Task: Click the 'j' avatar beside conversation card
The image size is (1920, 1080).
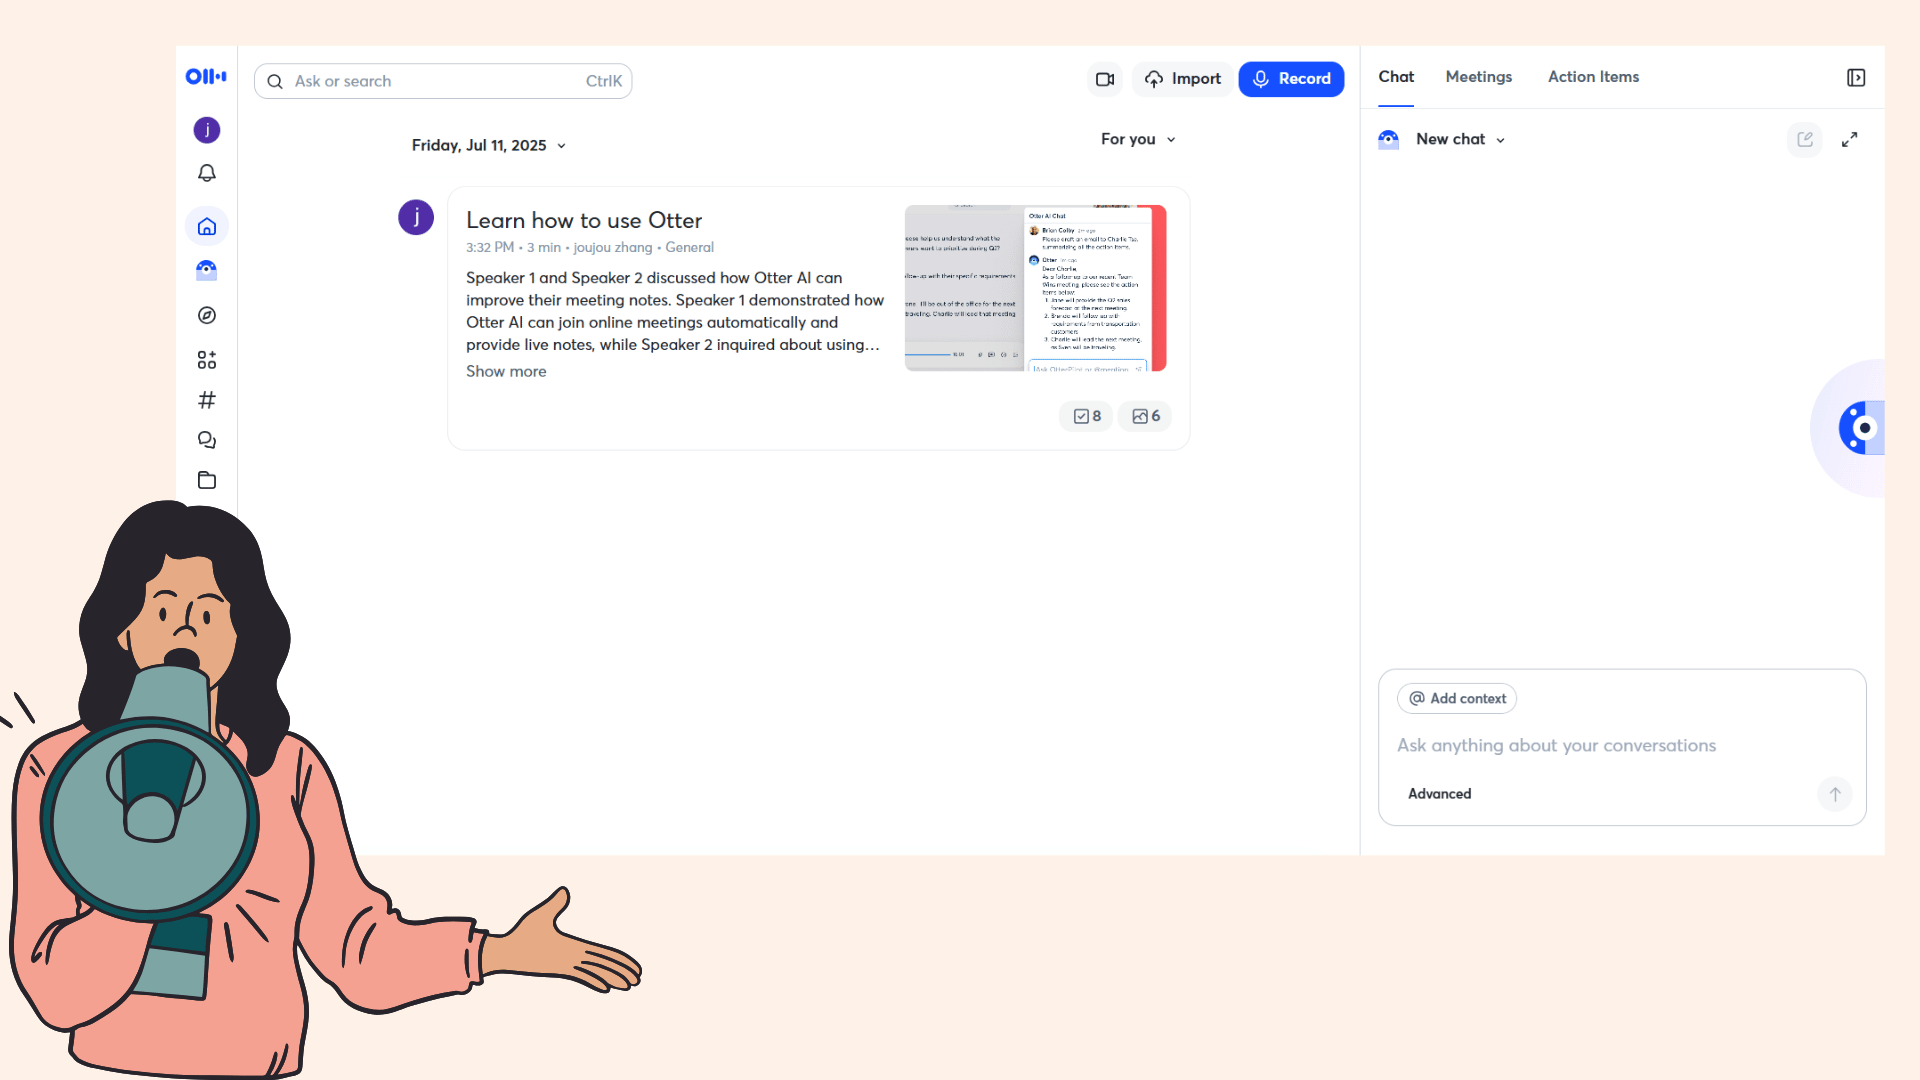Action: click(416, 217)
